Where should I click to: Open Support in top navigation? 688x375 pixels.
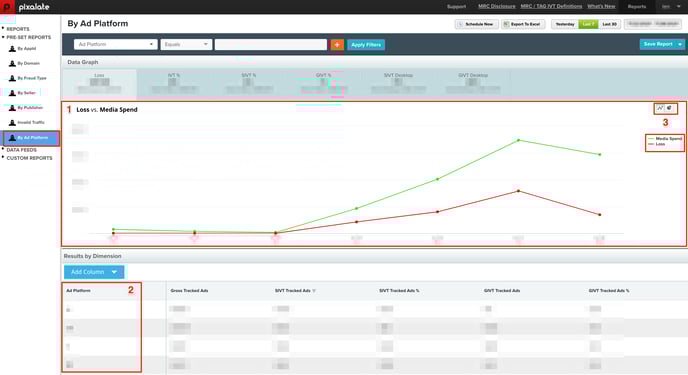[x=456, y=7]
